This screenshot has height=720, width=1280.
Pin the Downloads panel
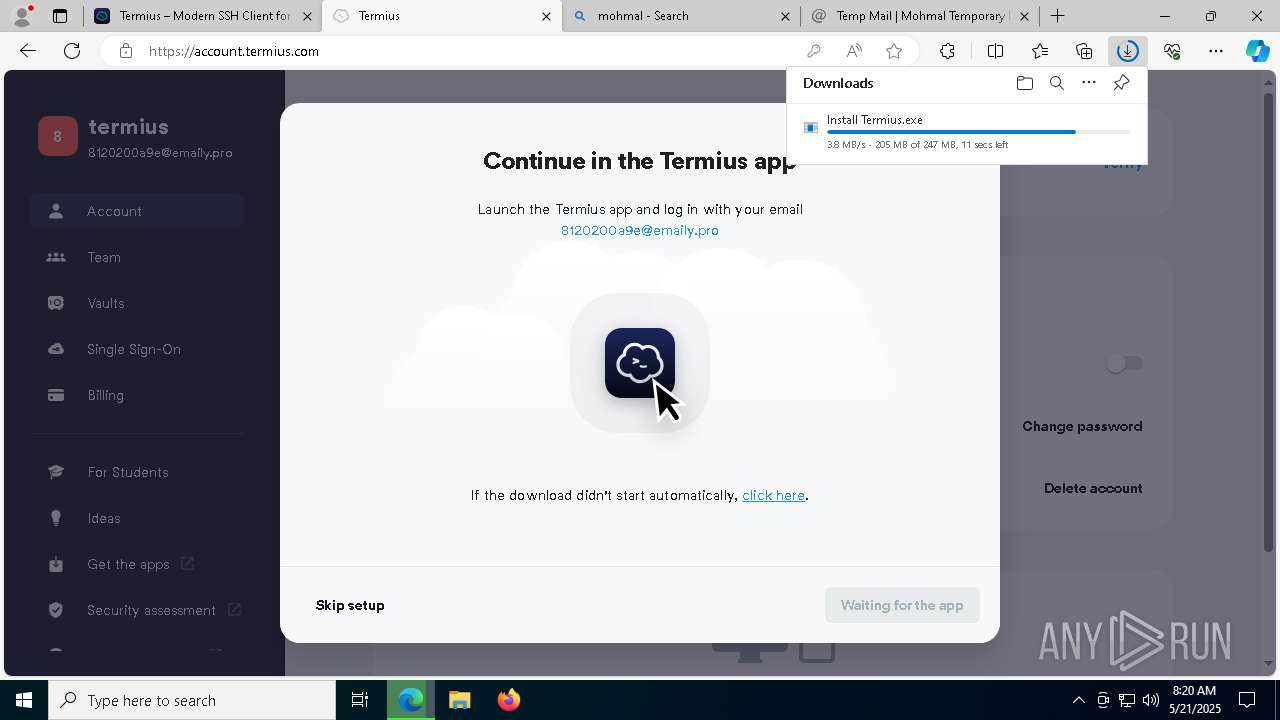pos(1121,83)
